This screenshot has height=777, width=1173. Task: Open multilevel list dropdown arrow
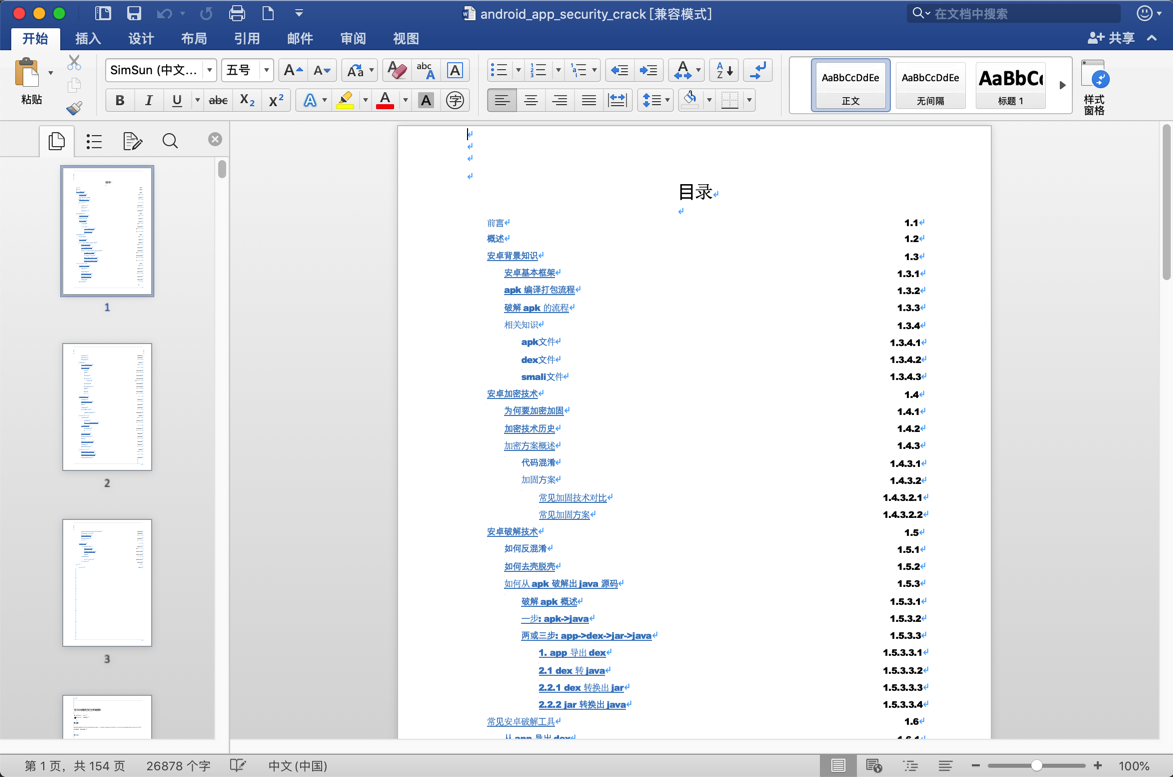[595, 70]
